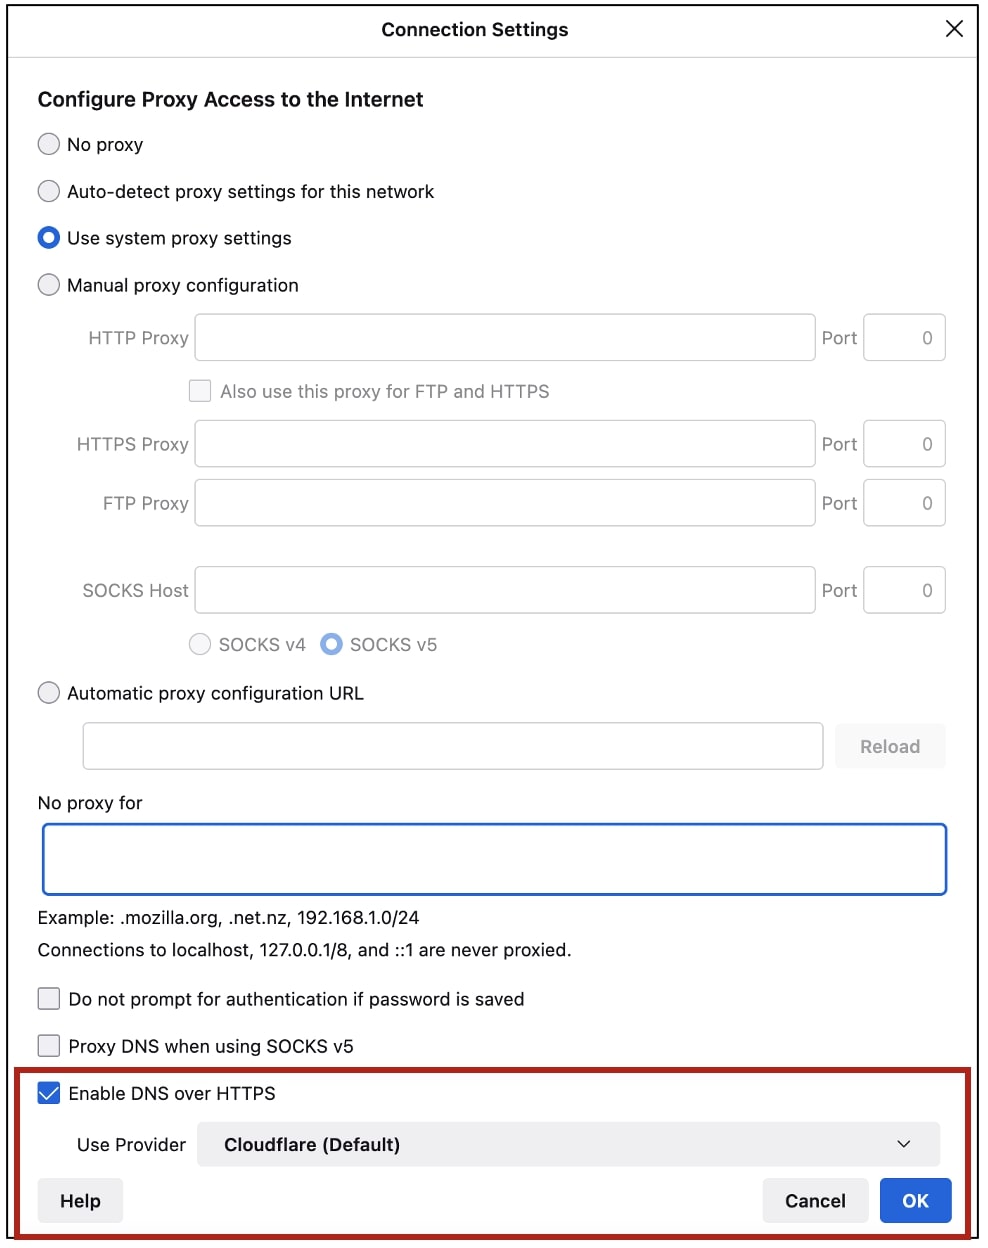Check "Also use this proxy for FTP and HTTPS"
Viewport: 988px width, 1248px height.
[199, 390]
